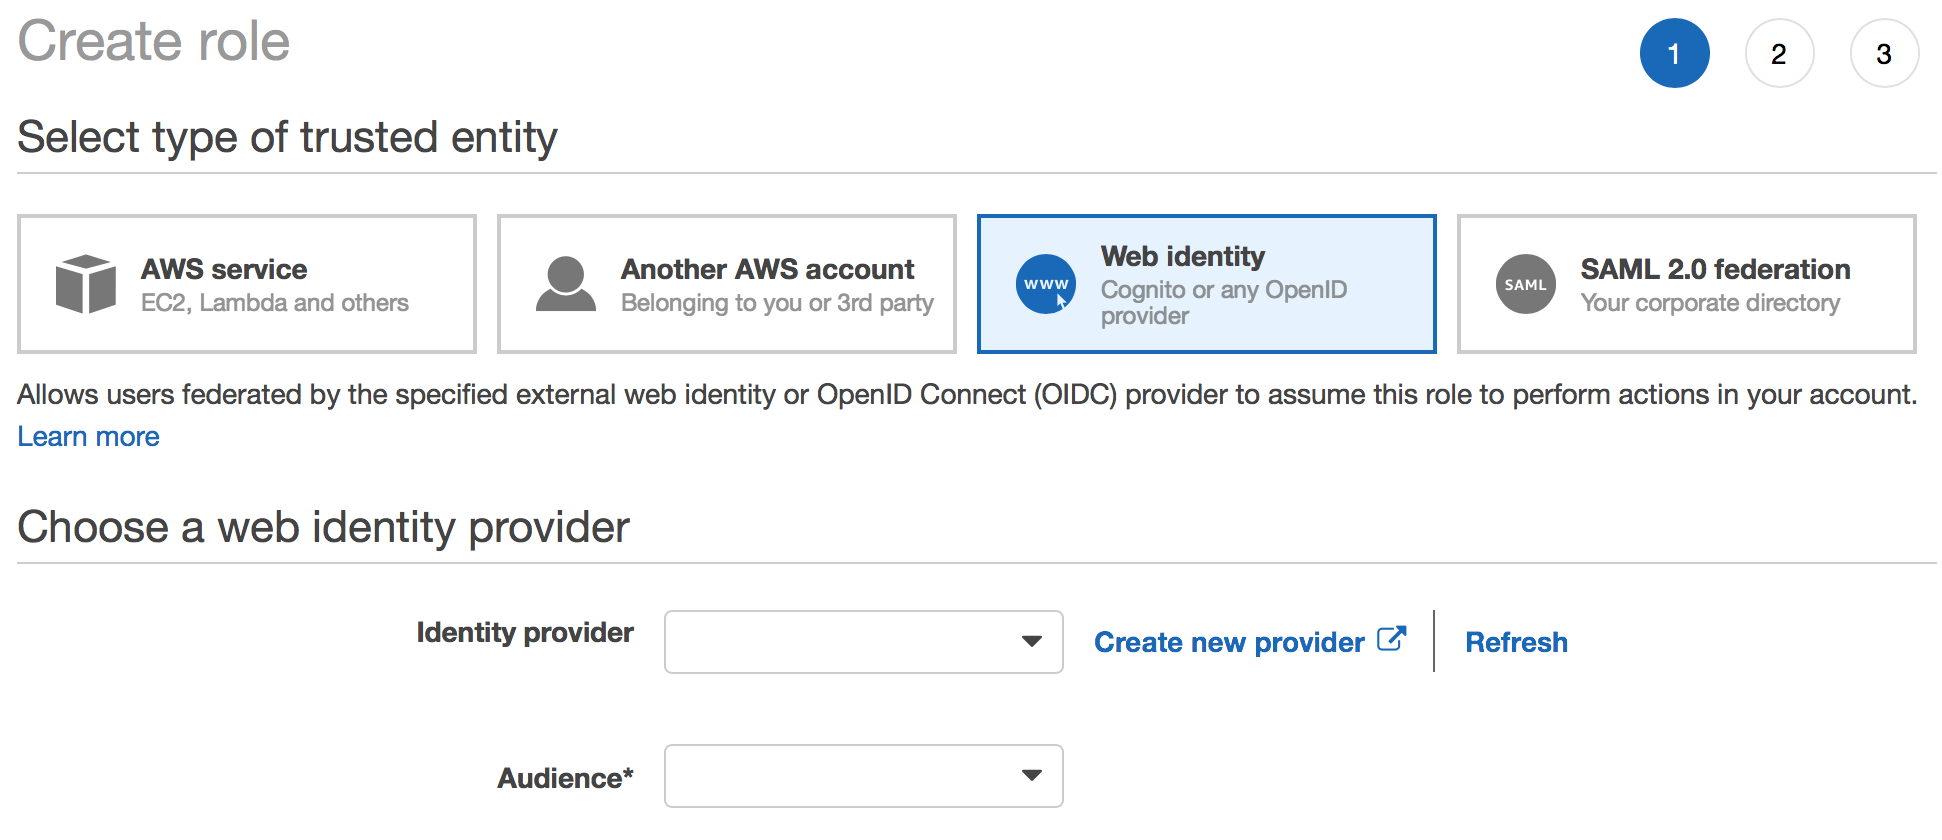1942x840 pixels.
Task: Click the Identity provider field label
Action: pos(525,633)
